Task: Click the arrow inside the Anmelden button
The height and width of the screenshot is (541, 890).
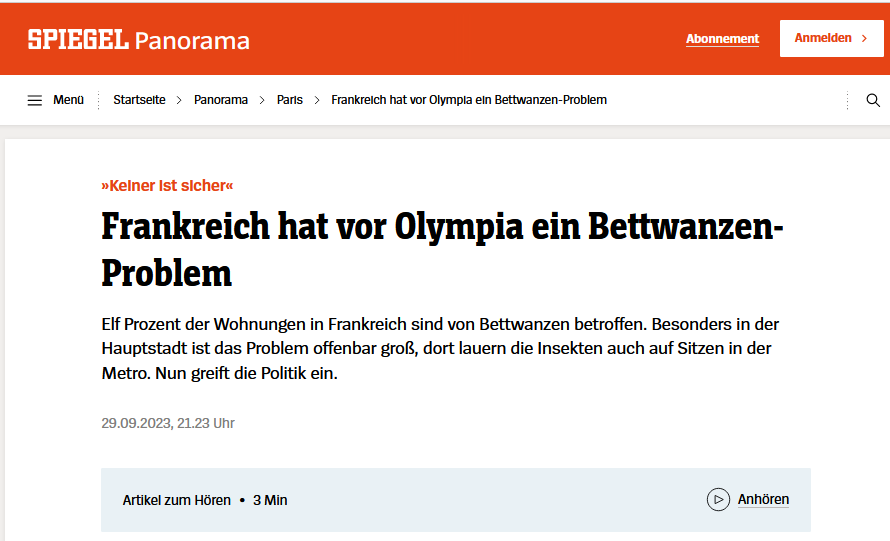Action: pos(864,38)
